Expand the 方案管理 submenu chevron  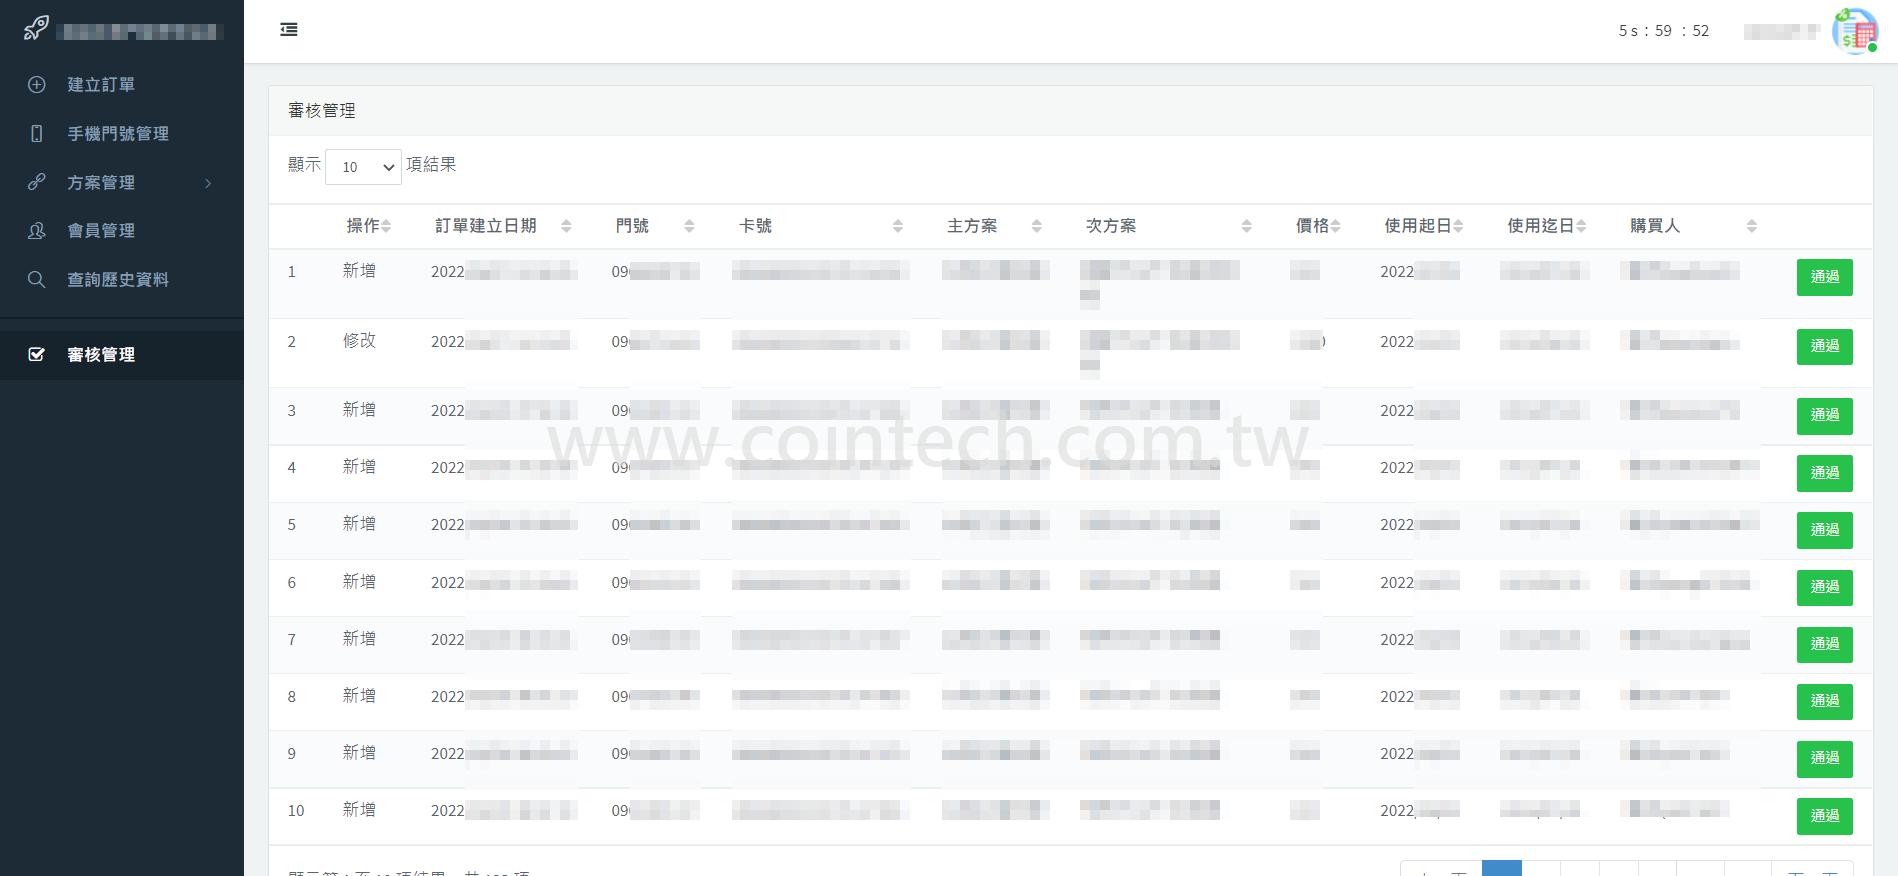click(208, 183)
